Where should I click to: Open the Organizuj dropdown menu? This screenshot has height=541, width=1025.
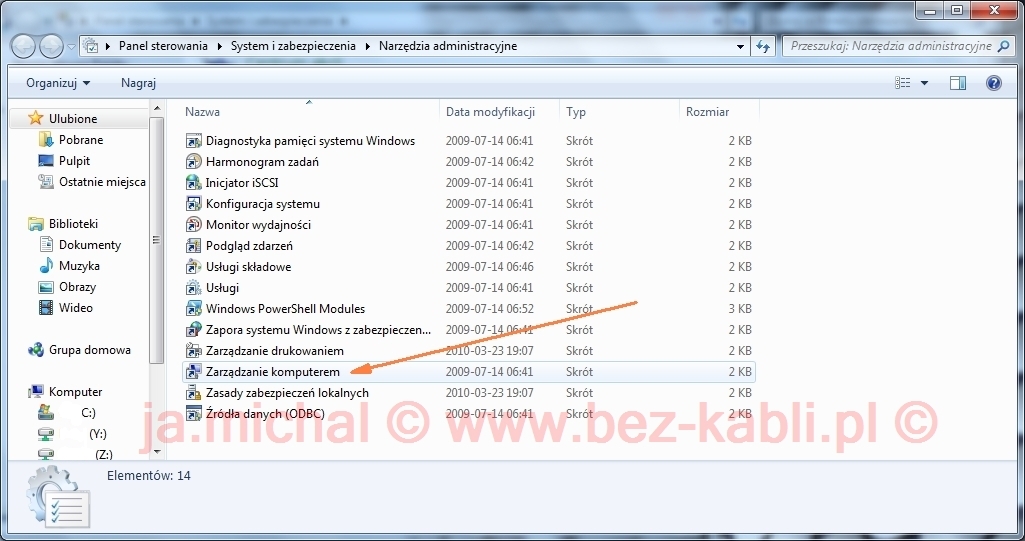pos(58,83)
